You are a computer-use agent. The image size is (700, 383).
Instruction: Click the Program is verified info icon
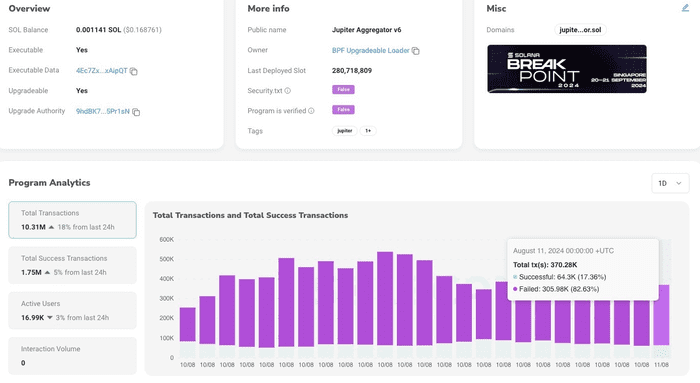pos(311,111)
